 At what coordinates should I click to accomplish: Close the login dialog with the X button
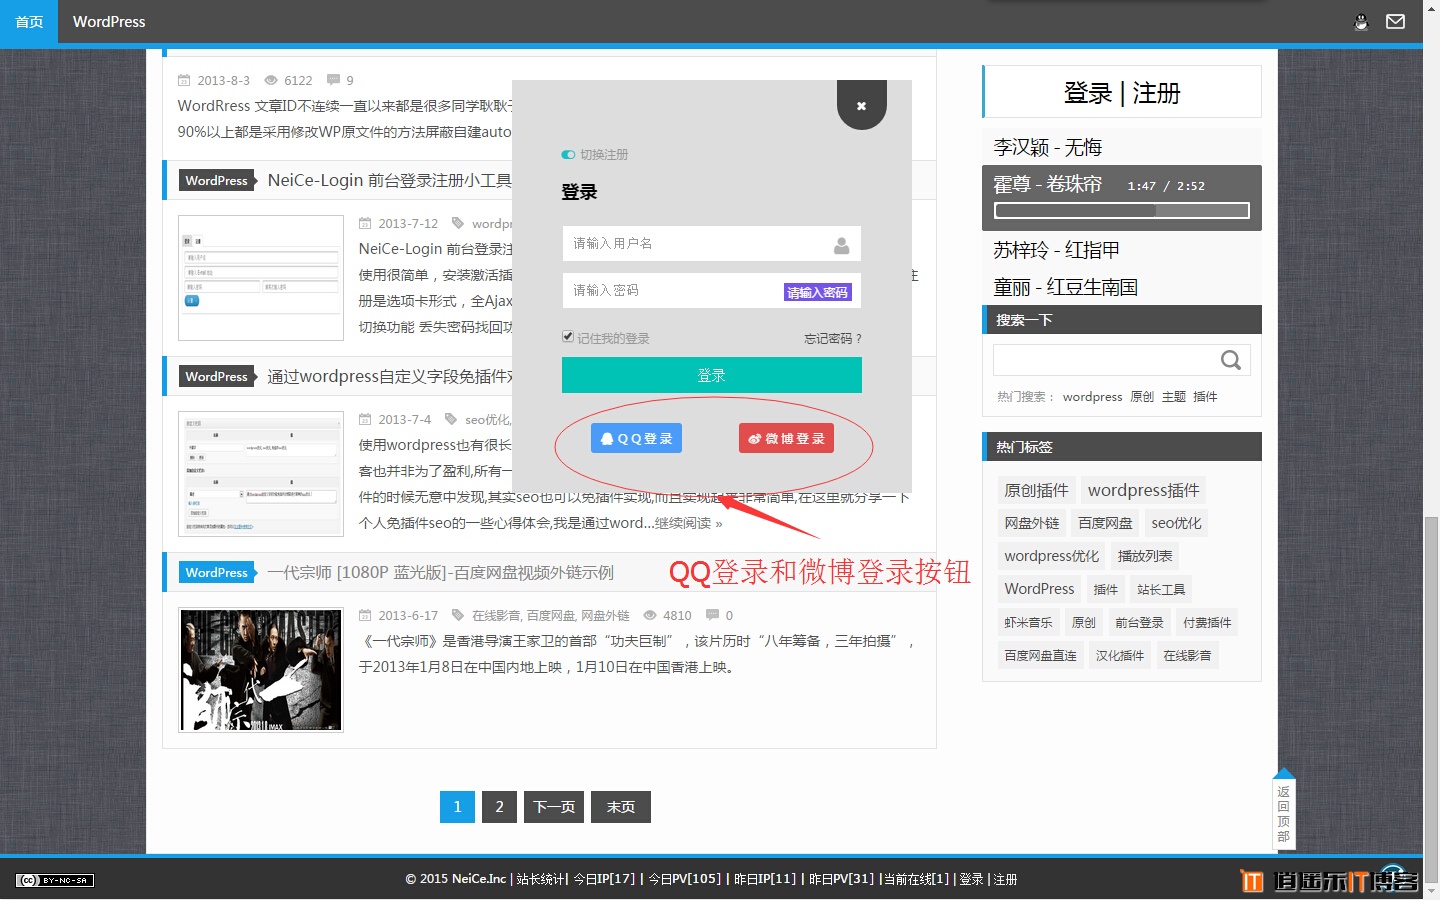(861, 105)
